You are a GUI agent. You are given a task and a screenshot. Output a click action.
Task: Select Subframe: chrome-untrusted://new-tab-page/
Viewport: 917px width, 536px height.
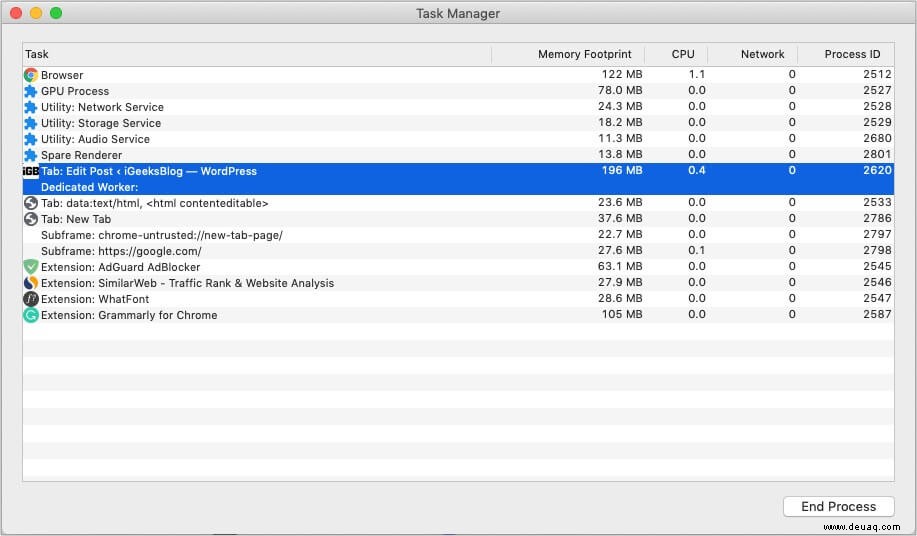click(x=458, y=235)
